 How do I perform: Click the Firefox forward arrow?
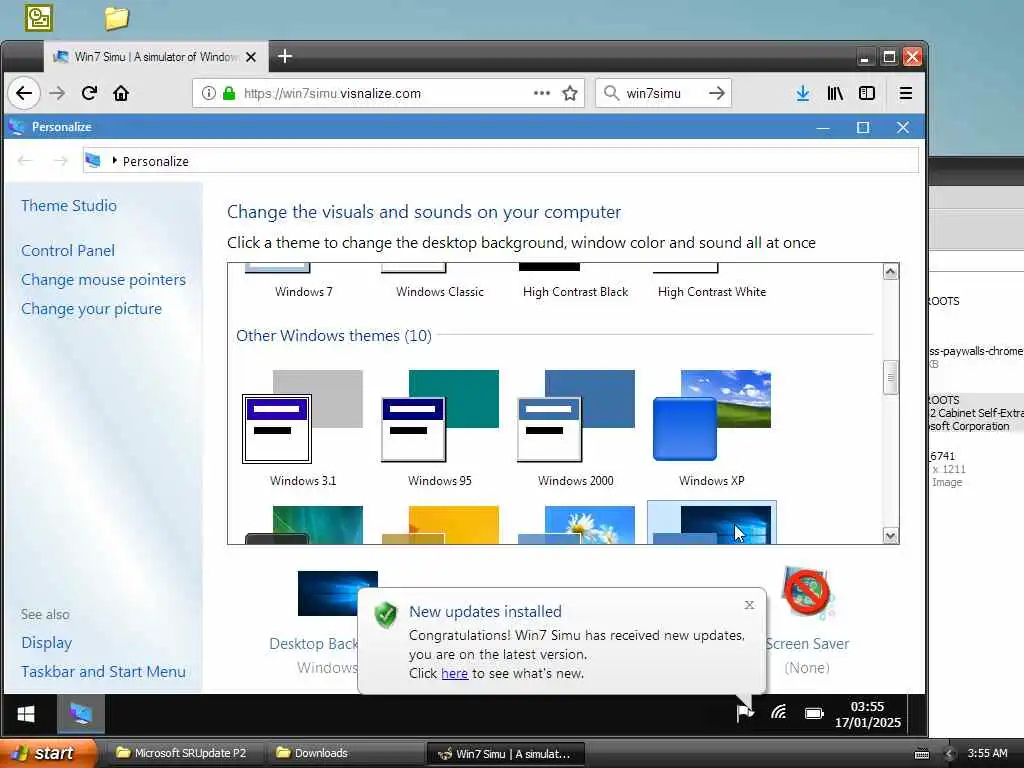click(x=57, y=93)
